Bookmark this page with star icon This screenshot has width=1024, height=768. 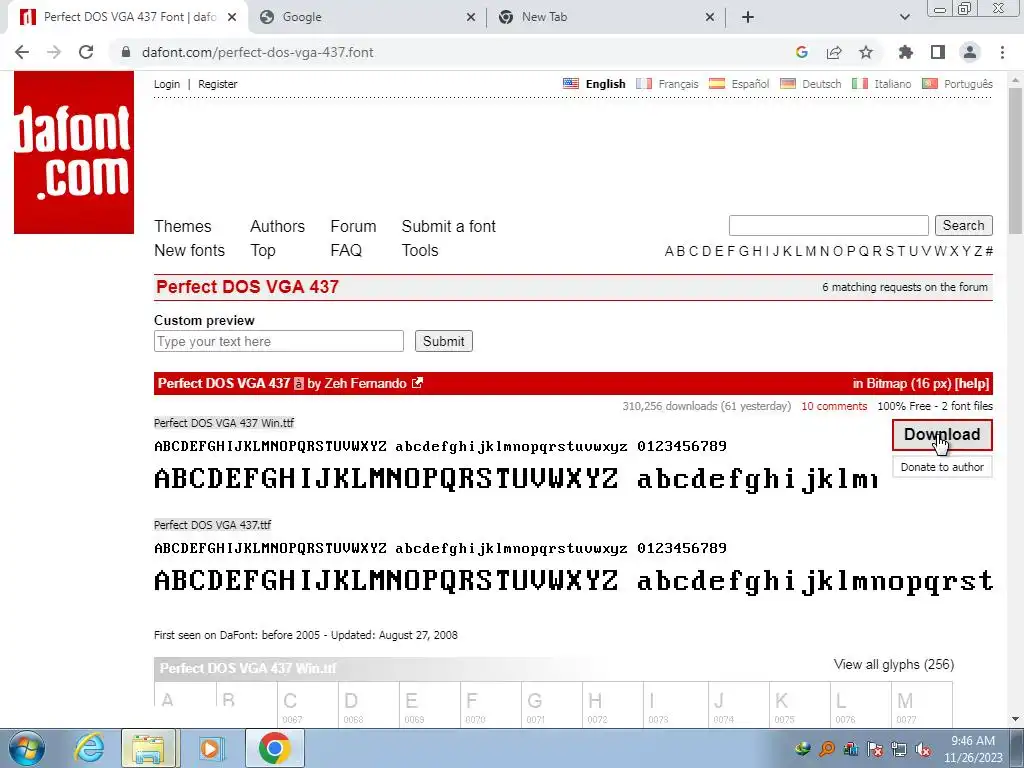pos(866,52)
